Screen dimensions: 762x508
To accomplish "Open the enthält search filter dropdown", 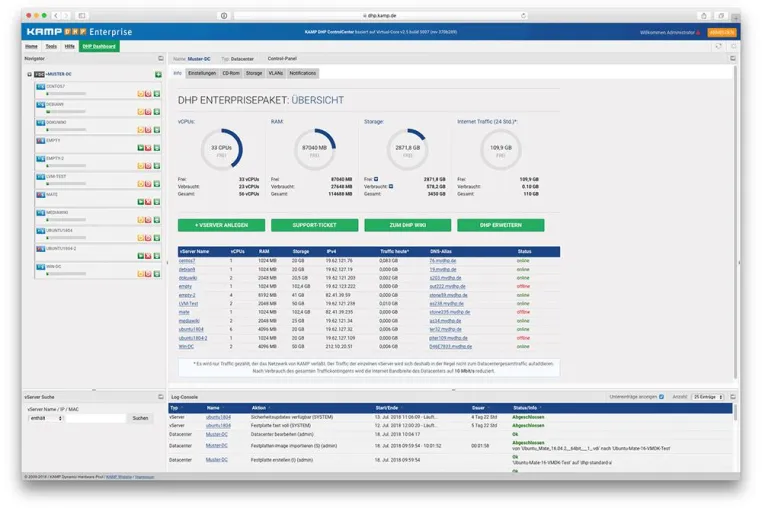I will (46, 419).
